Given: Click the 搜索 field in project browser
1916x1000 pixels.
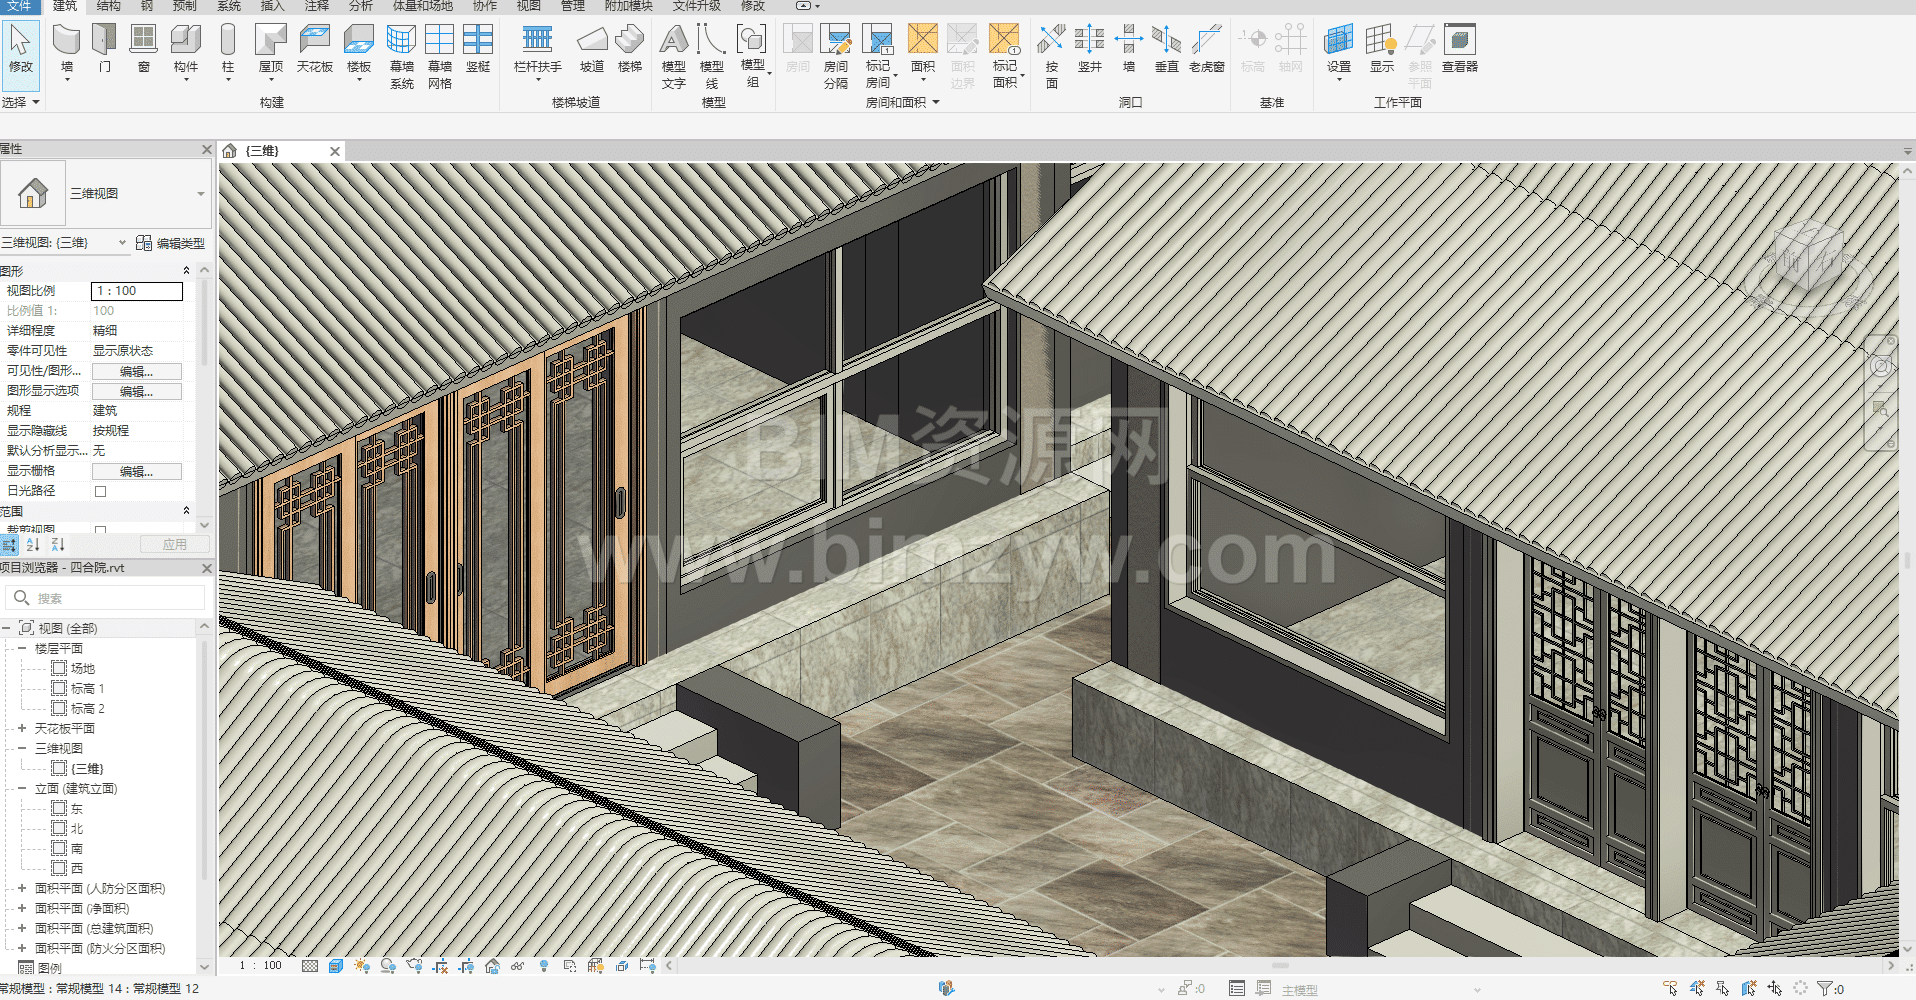Looking at the screenshot, I should (110, 598).
